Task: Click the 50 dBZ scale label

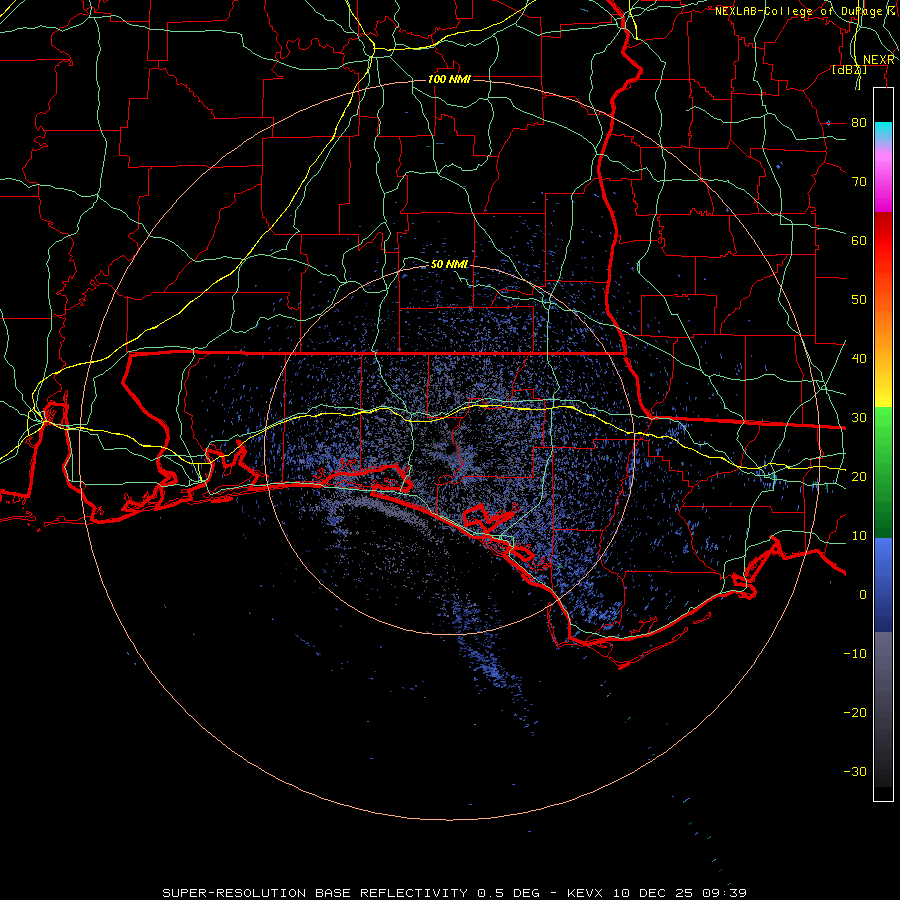Action: [859, 300]
